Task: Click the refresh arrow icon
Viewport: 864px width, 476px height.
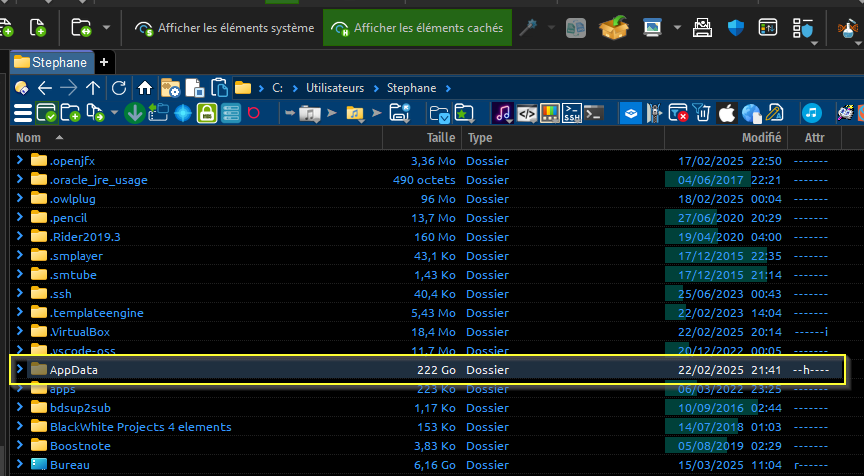Action: click(x=119, y=88)
